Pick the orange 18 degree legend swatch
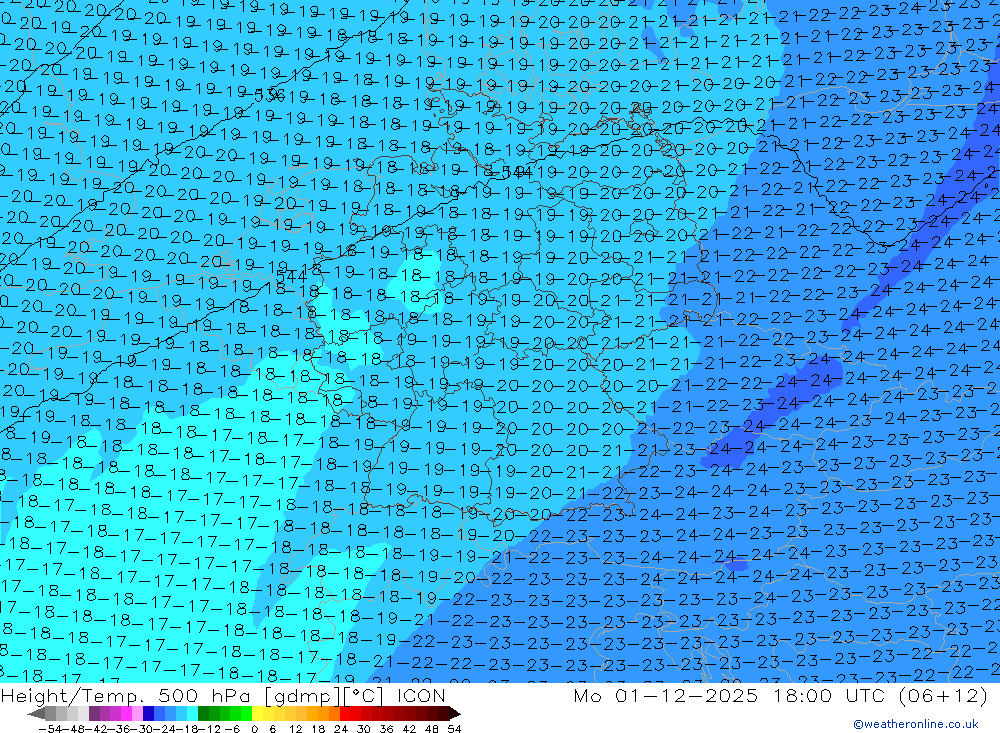The width and height of the screenshot is (1000, 733). click(323, 714)
